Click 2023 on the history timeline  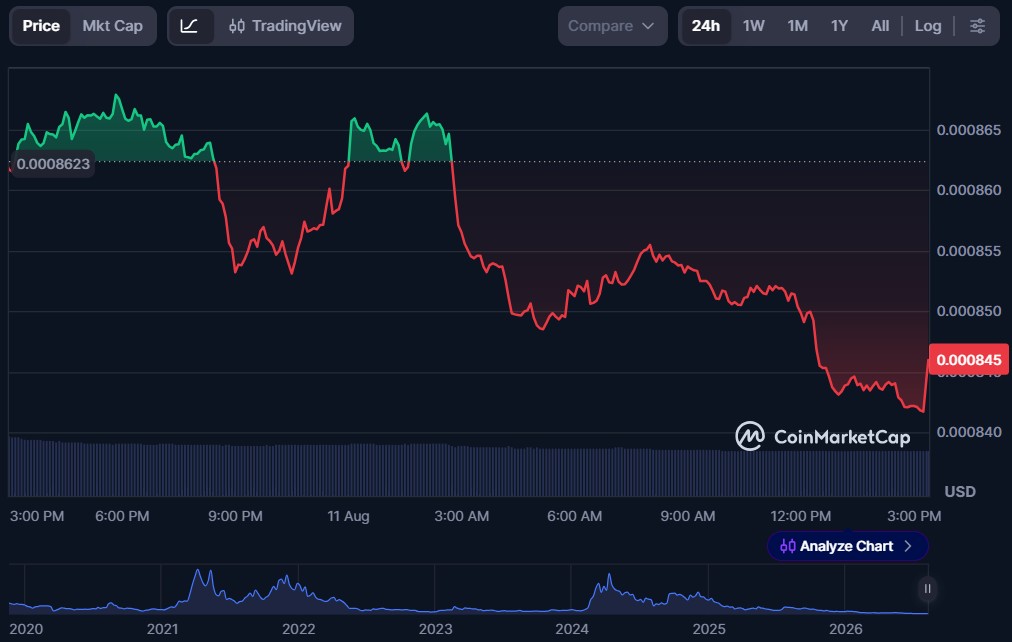click(435, 629)
